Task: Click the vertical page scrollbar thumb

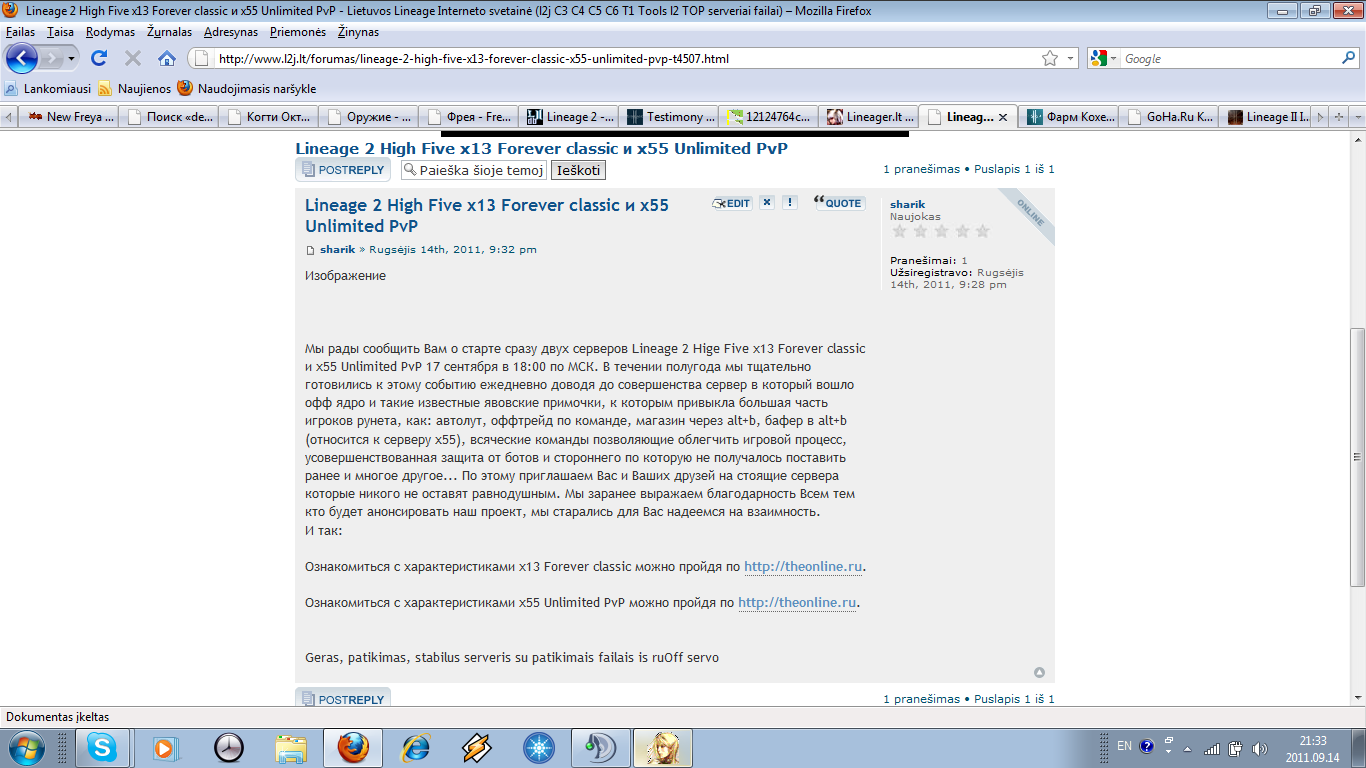Action: pyautogui.click(x=1357, y=457)
